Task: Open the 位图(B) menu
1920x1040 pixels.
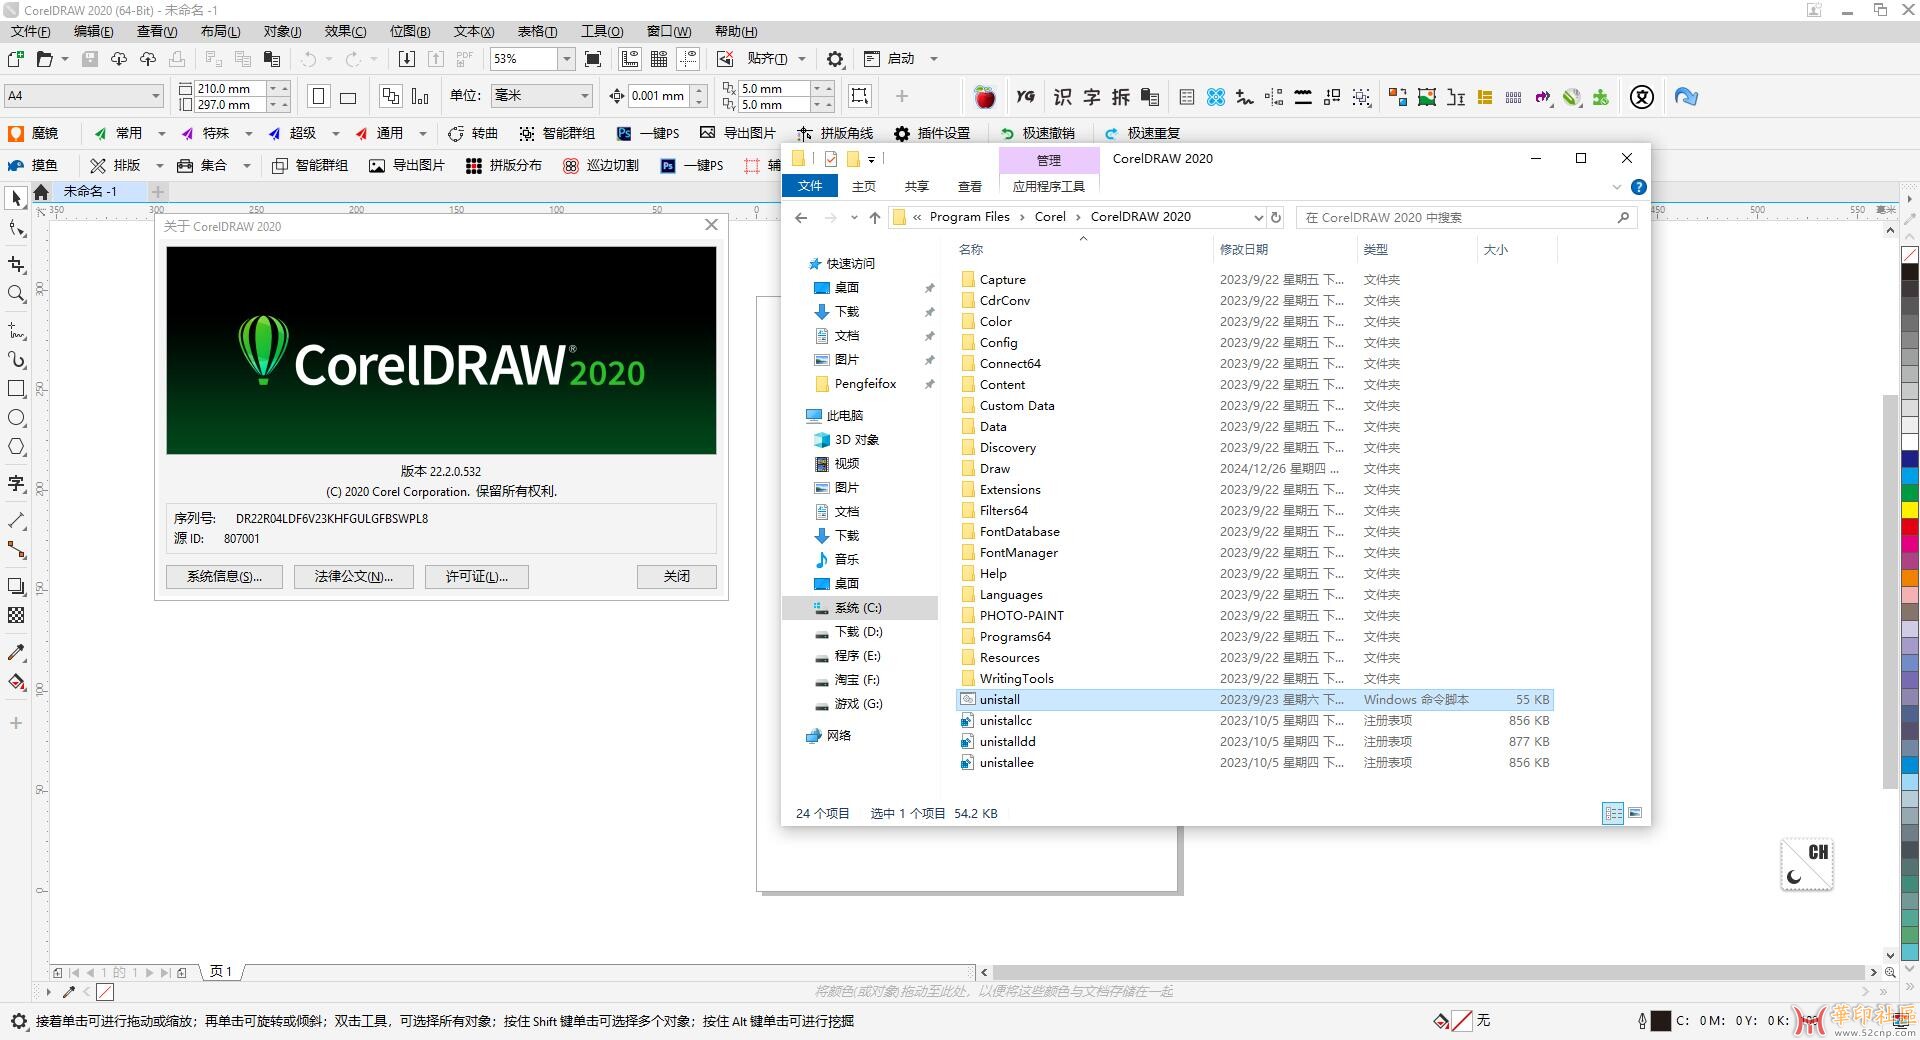Action: tap(409, 31)
